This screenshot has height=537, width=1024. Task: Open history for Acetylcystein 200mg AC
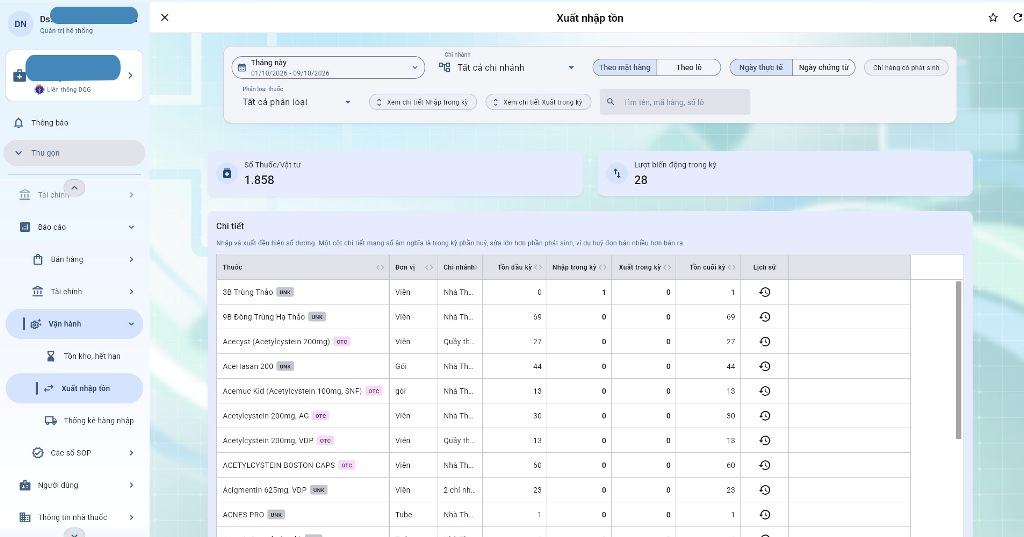(x=765, y=415)
